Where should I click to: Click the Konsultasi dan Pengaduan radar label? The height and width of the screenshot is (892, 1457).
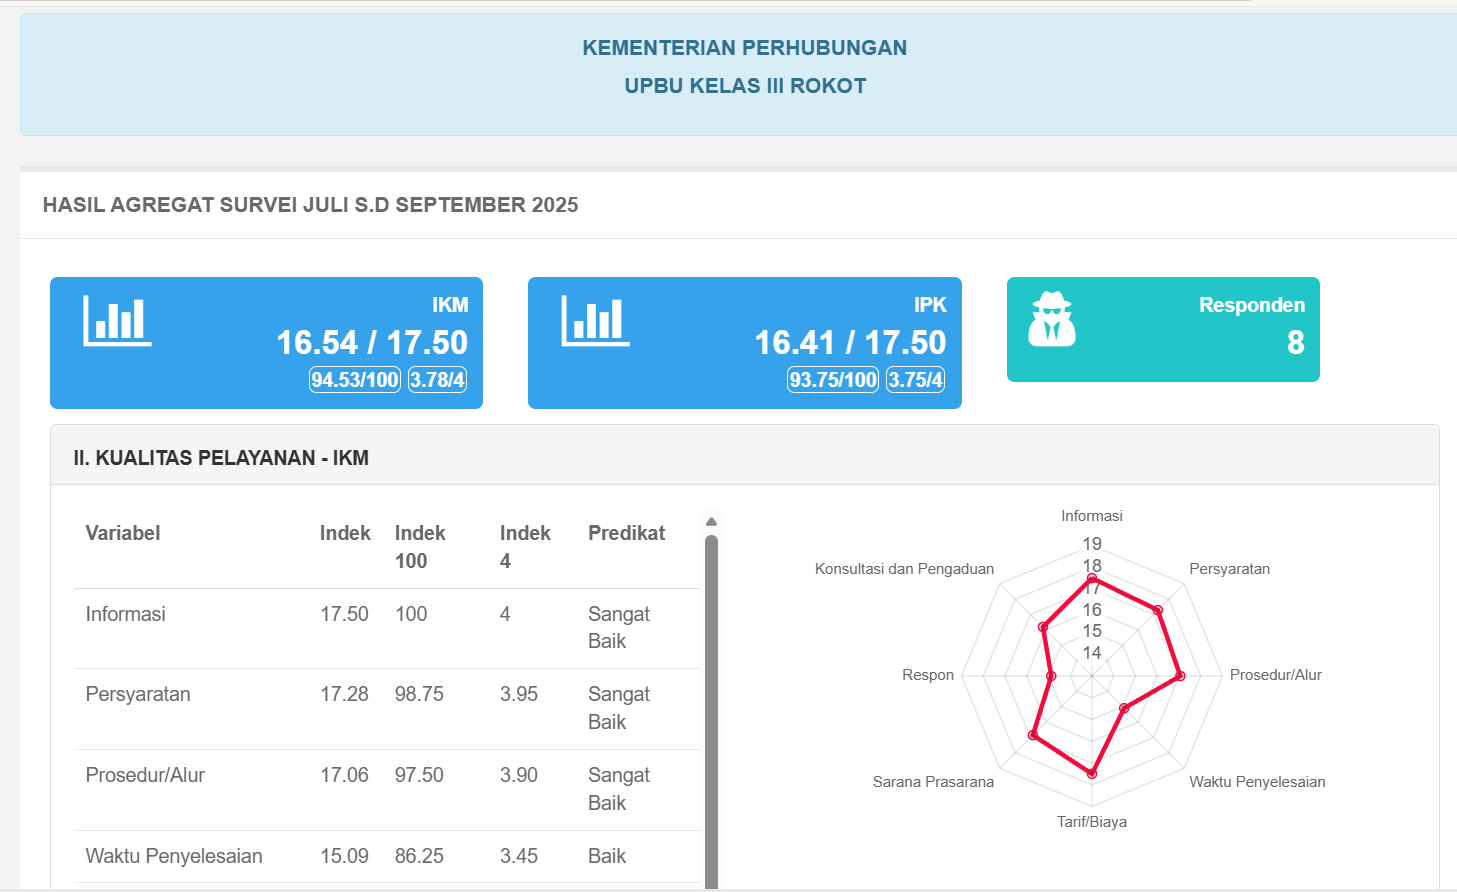904,569
